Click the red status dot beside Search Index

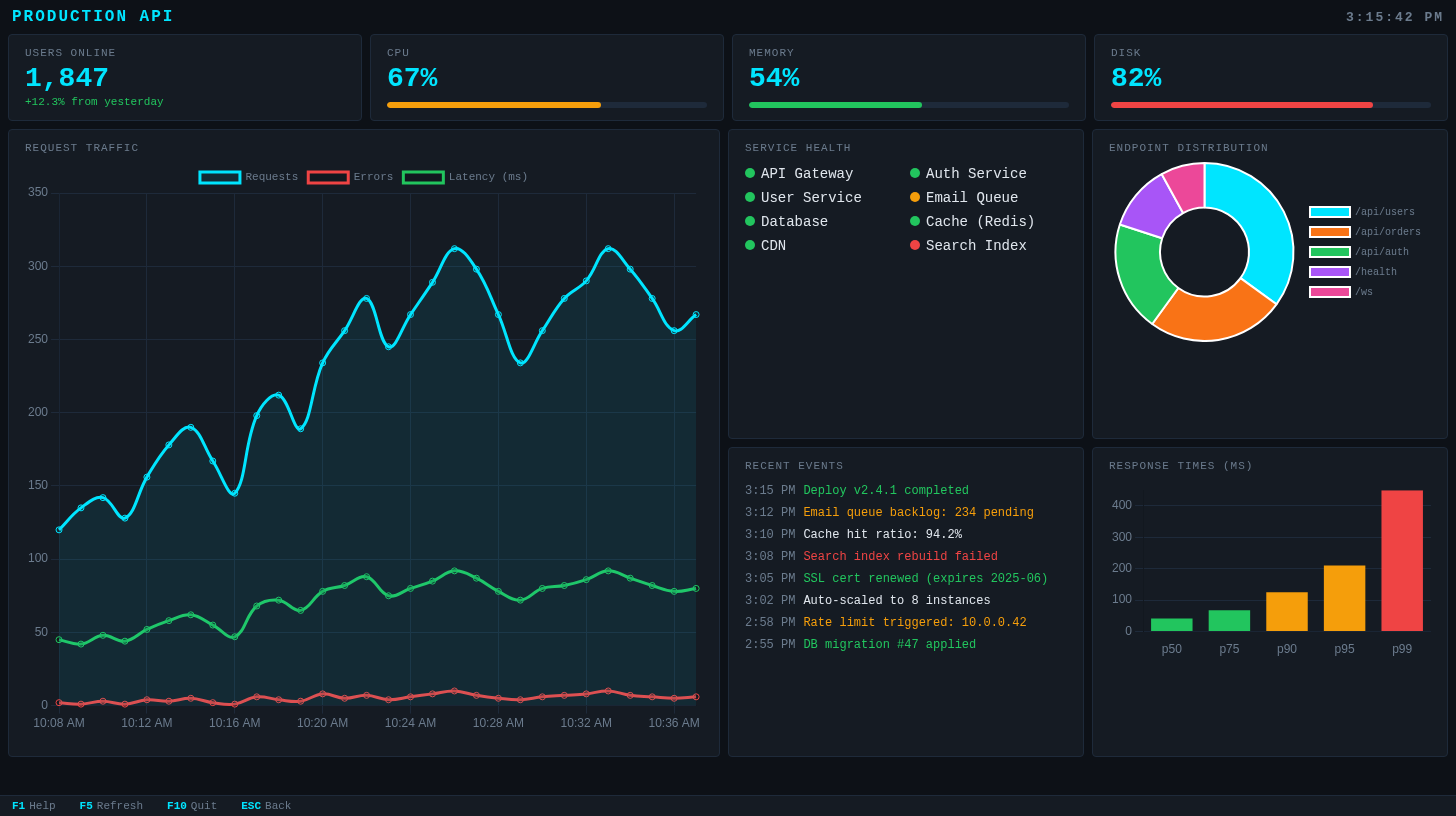(915, 245)
